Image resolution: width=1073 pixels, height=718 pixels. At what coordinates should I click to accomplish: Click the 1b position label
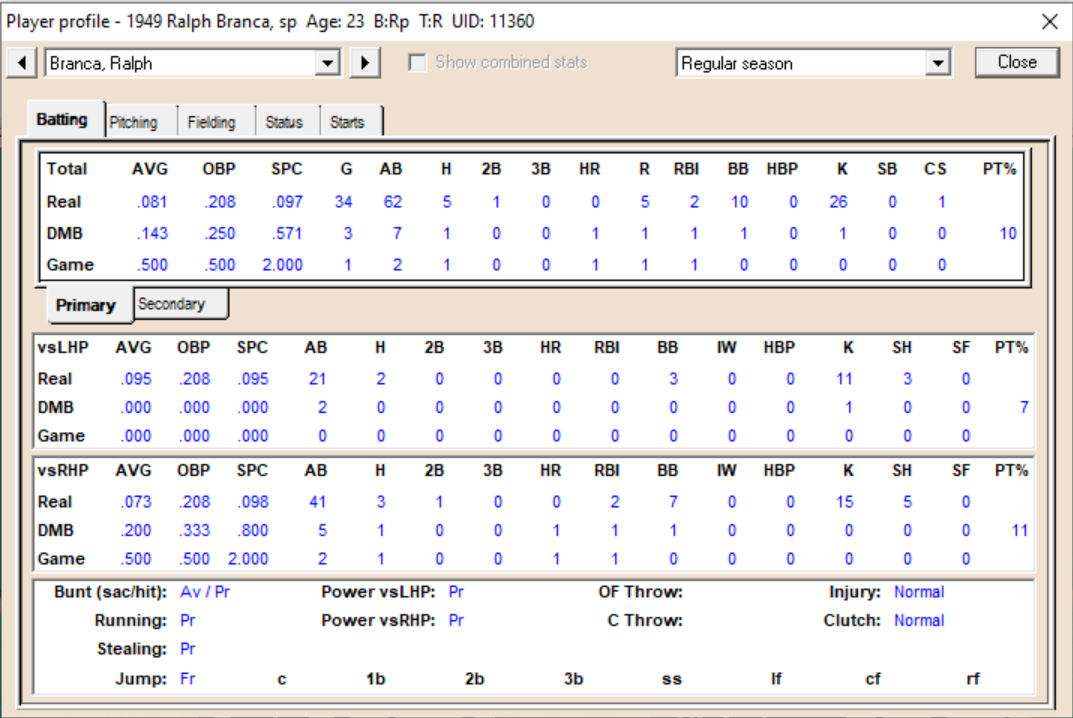coord(376,679)
